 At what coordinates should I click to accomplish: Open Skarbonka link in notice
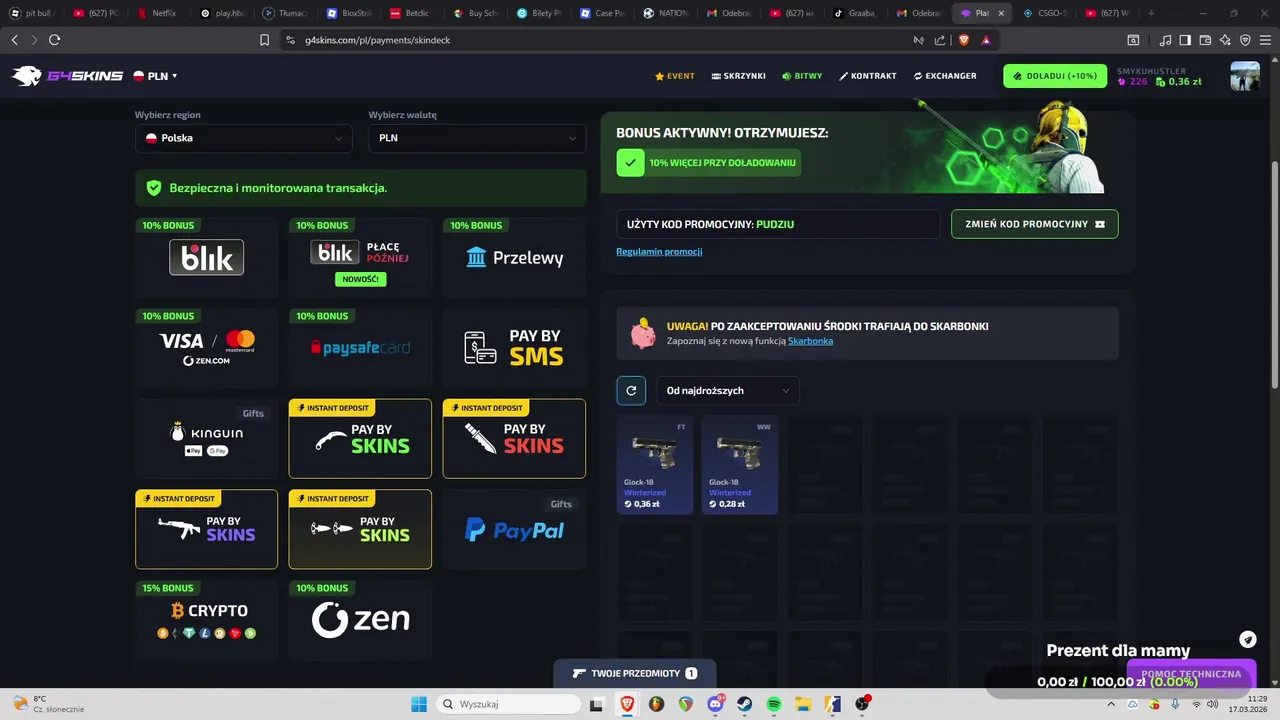pos(810,341)
